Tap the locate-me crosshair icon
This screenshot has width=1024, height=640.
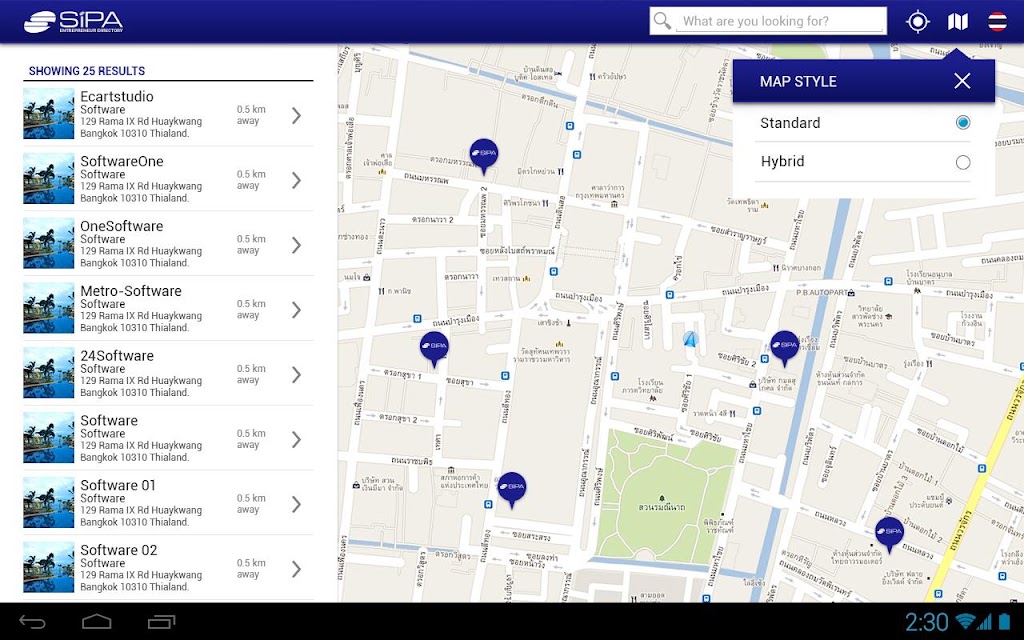coord(918,22)
